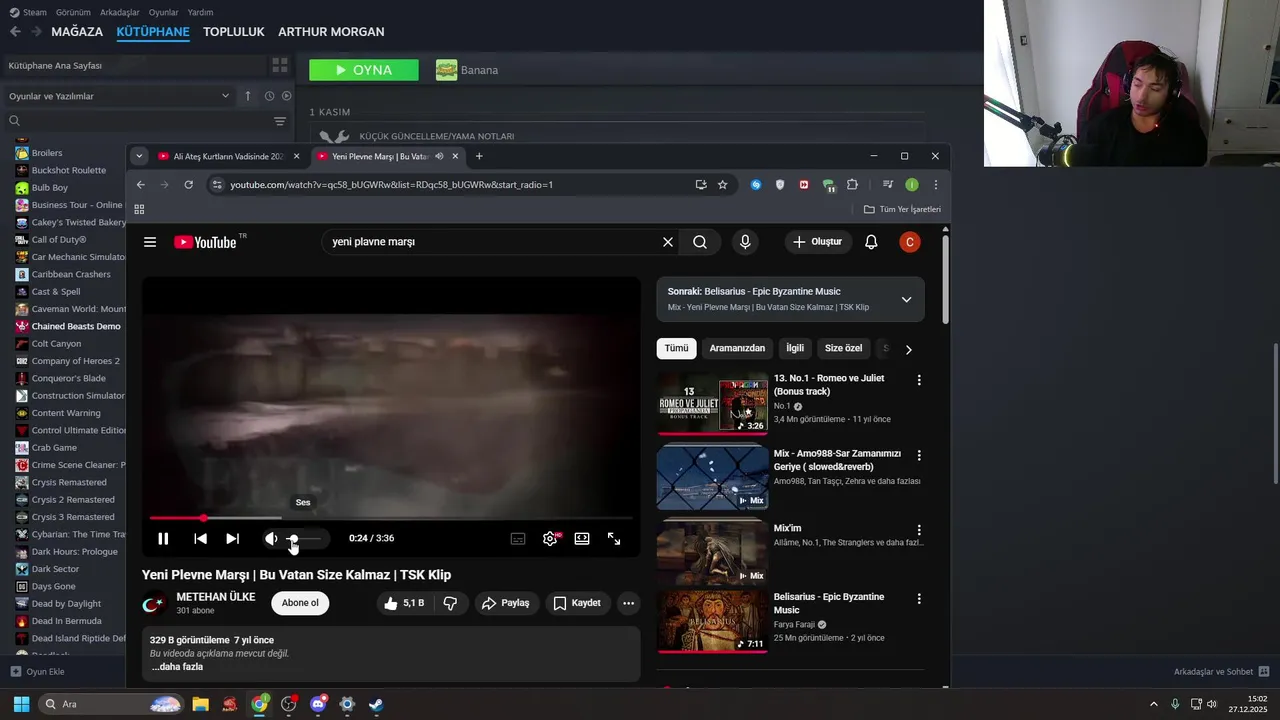Open Tüm Yer İşaretleri bookmarks folder
This screenshot has width=1280, height=720.
pos(902,209)
